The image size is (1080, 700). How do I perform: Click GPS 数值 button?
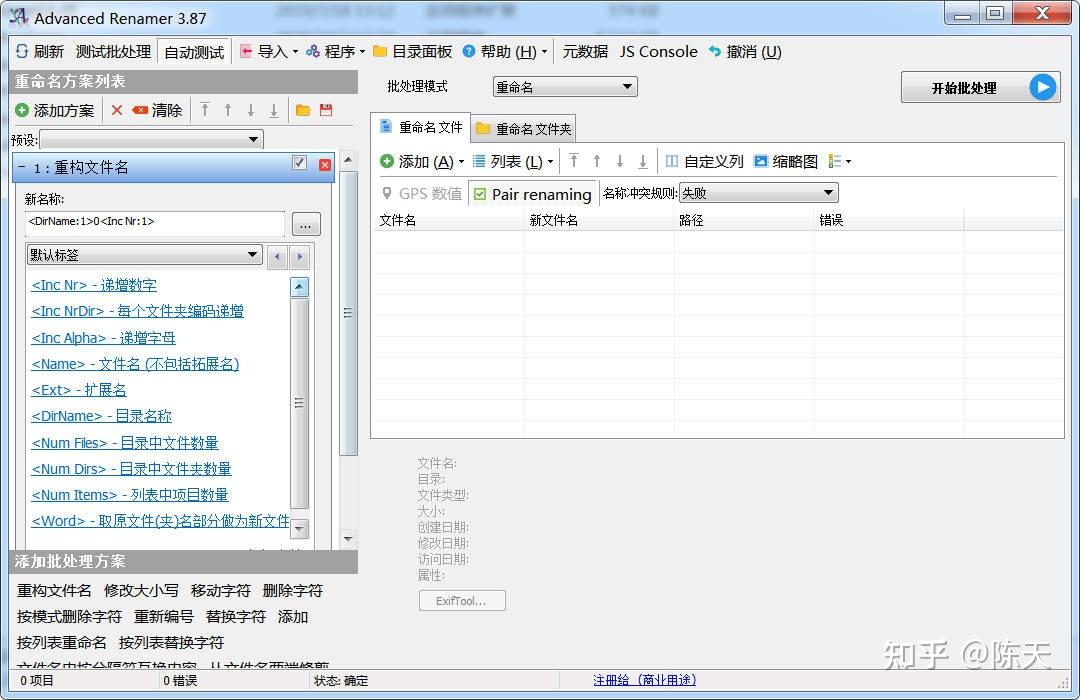[422, 194]
